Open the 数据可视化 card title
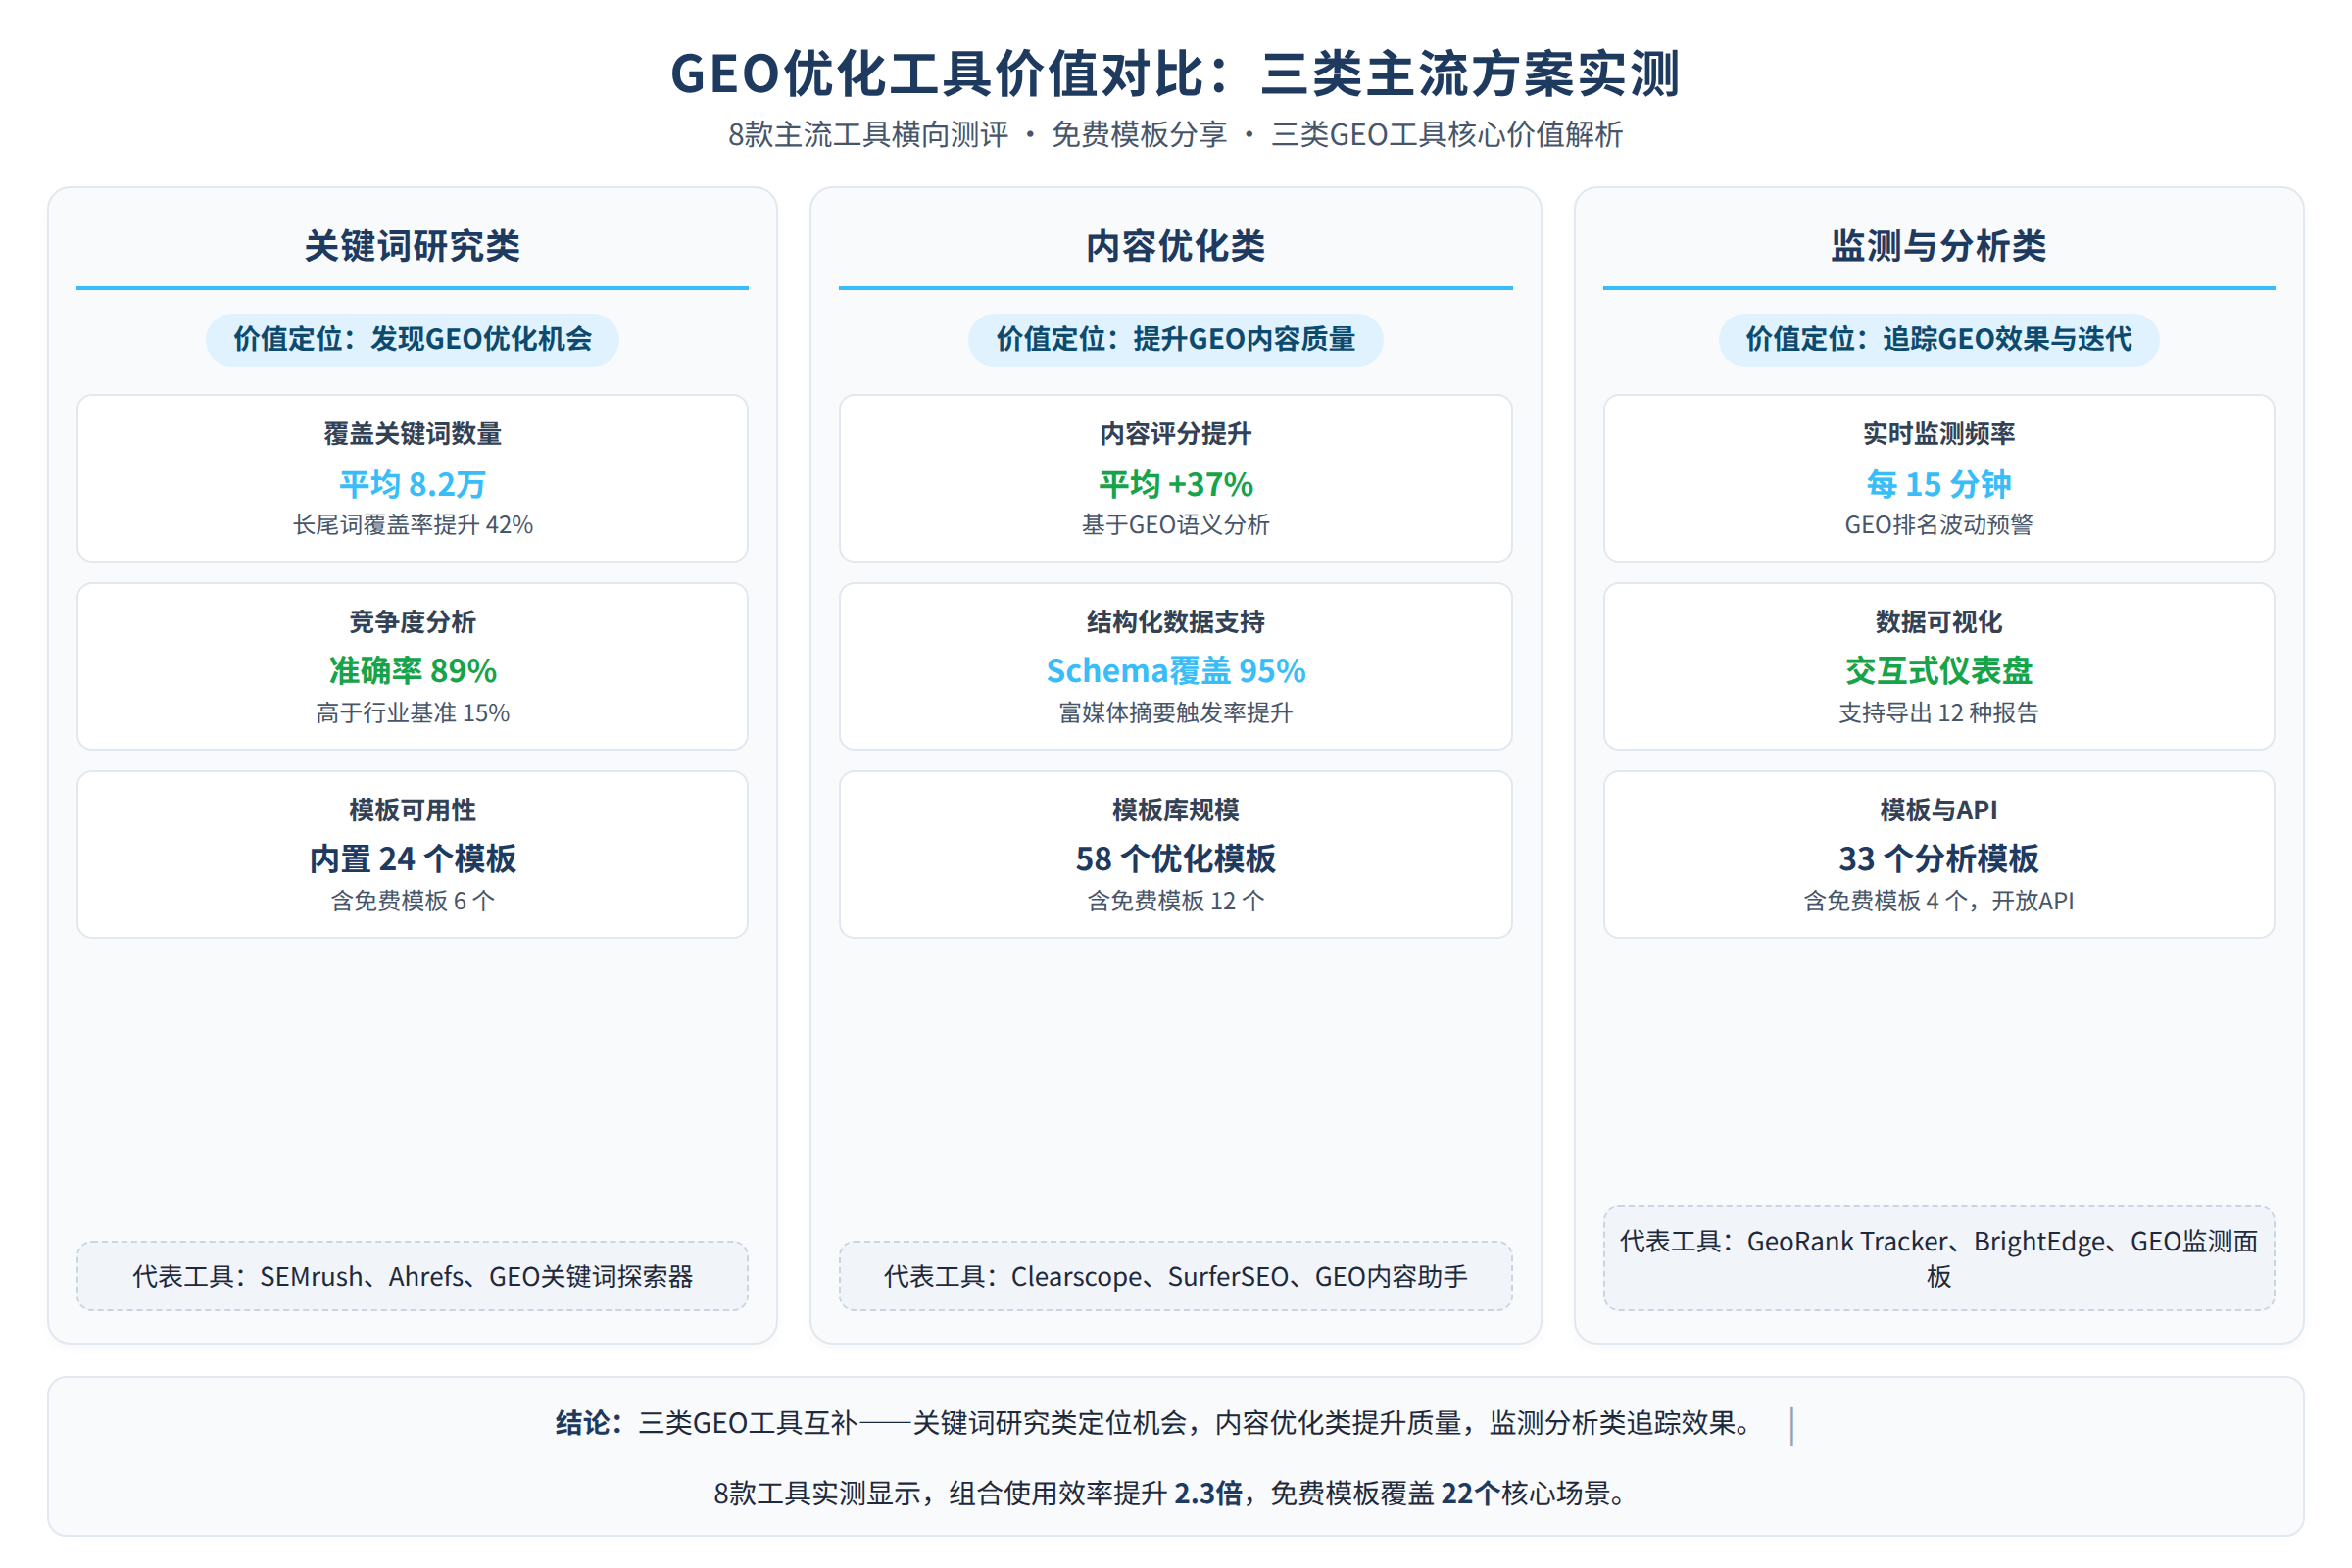 (x=1938, y=622)
